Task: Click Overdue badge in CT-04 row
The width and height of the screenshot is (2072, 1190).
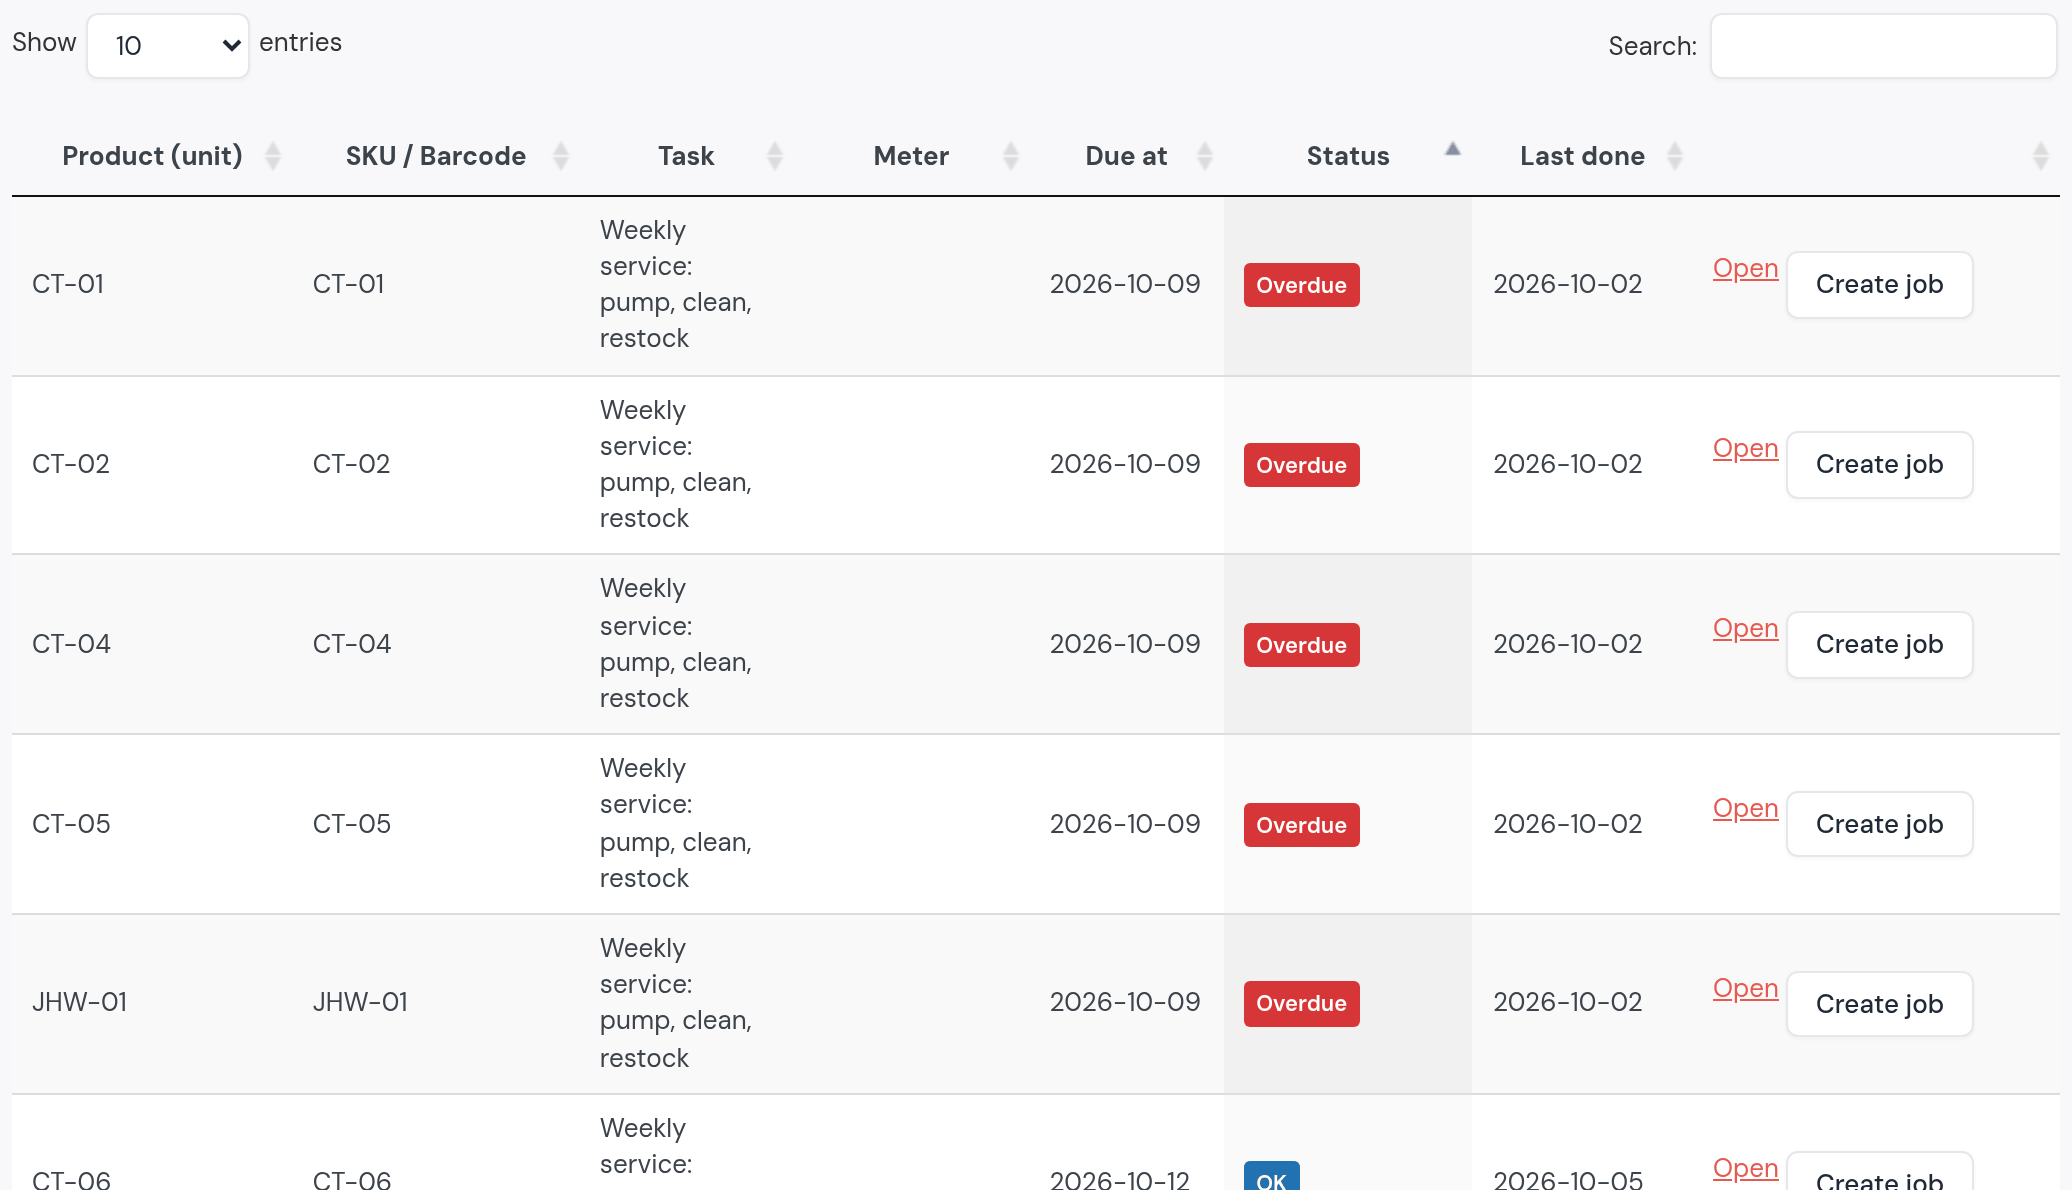Action: coord(1301,645)
